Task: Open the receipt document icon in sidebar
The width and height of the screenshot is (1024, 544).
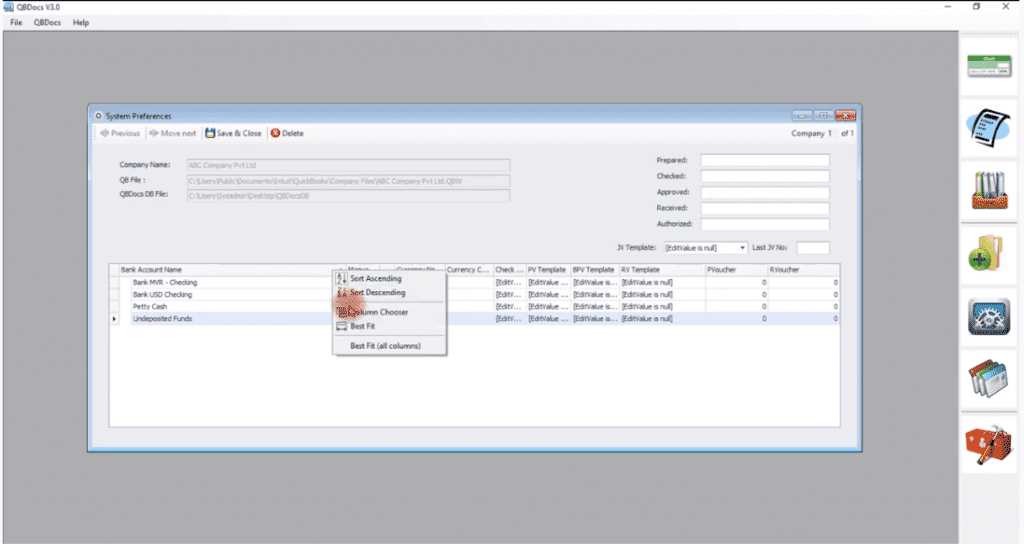Action: point(989,127)
